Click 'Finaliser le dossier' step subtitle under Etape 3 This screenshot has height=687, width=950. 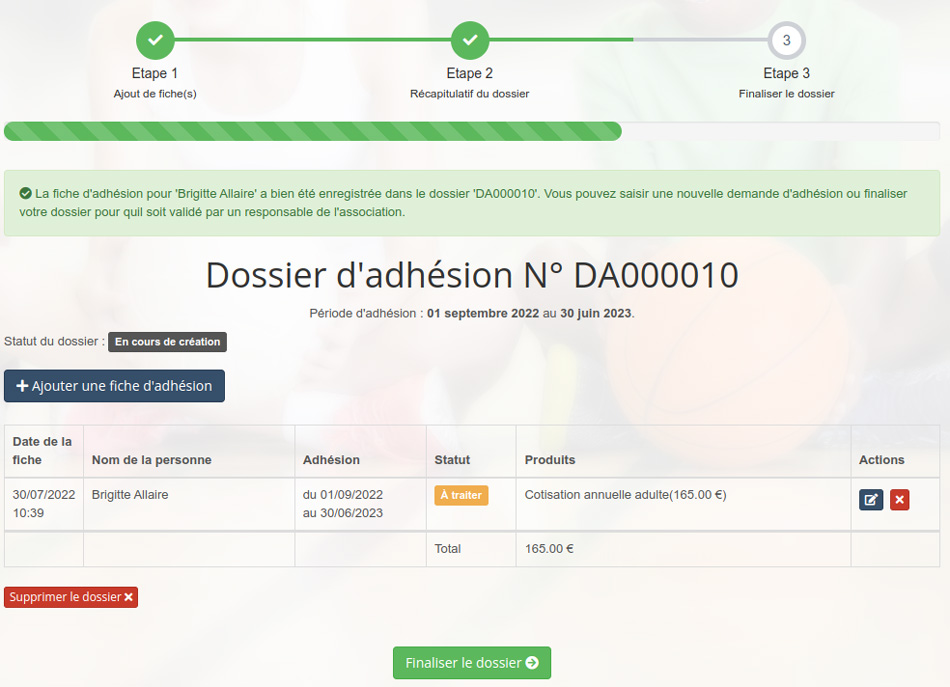(x=786, y=94)
